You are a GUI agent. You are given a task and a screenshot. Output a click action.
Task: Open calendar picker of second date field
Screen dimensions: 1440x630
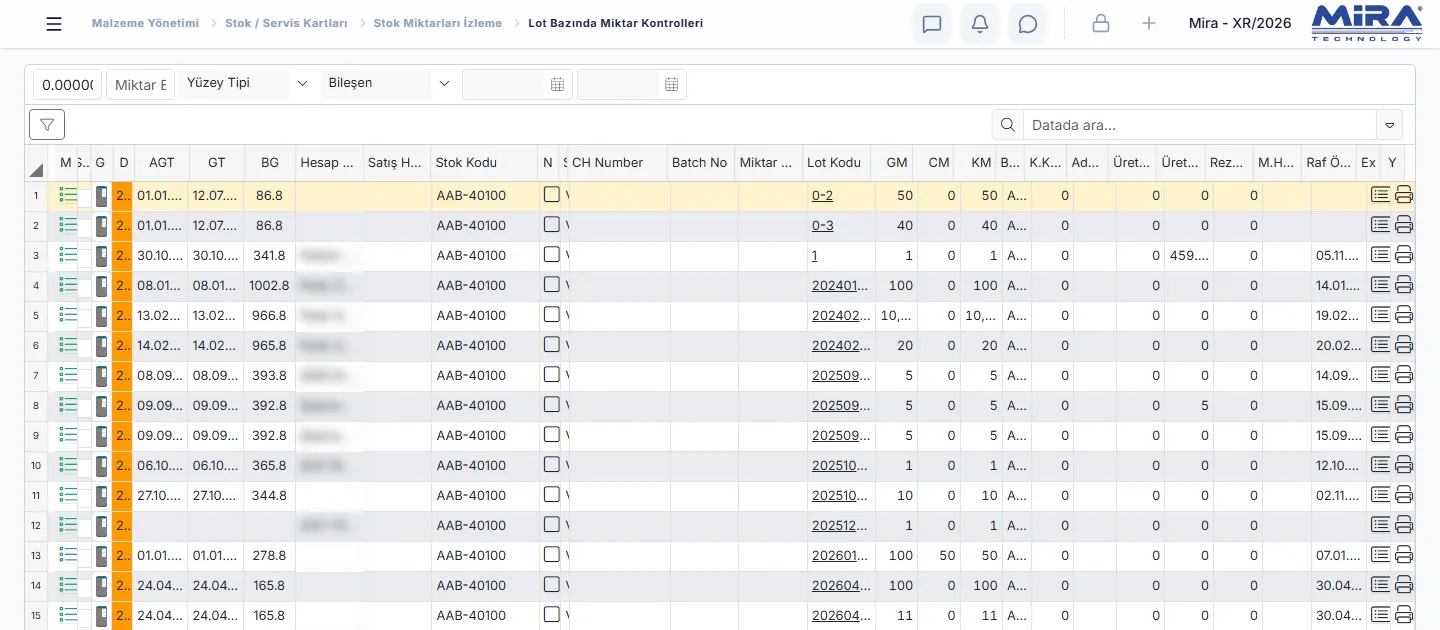coord(672,85)
